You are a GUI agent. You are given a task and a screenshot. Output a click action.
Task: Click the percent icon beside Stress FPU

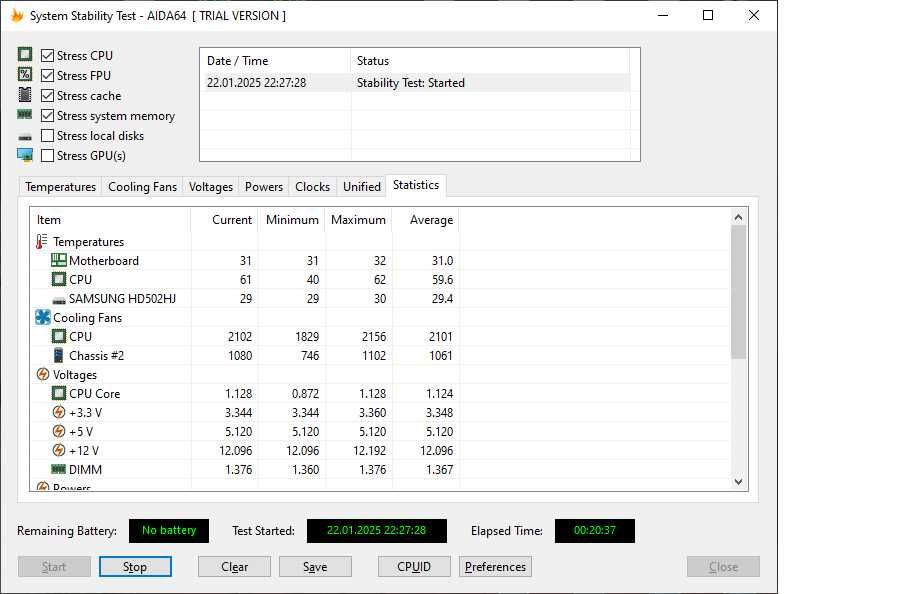pyautogui.click(x=25, y=74)
